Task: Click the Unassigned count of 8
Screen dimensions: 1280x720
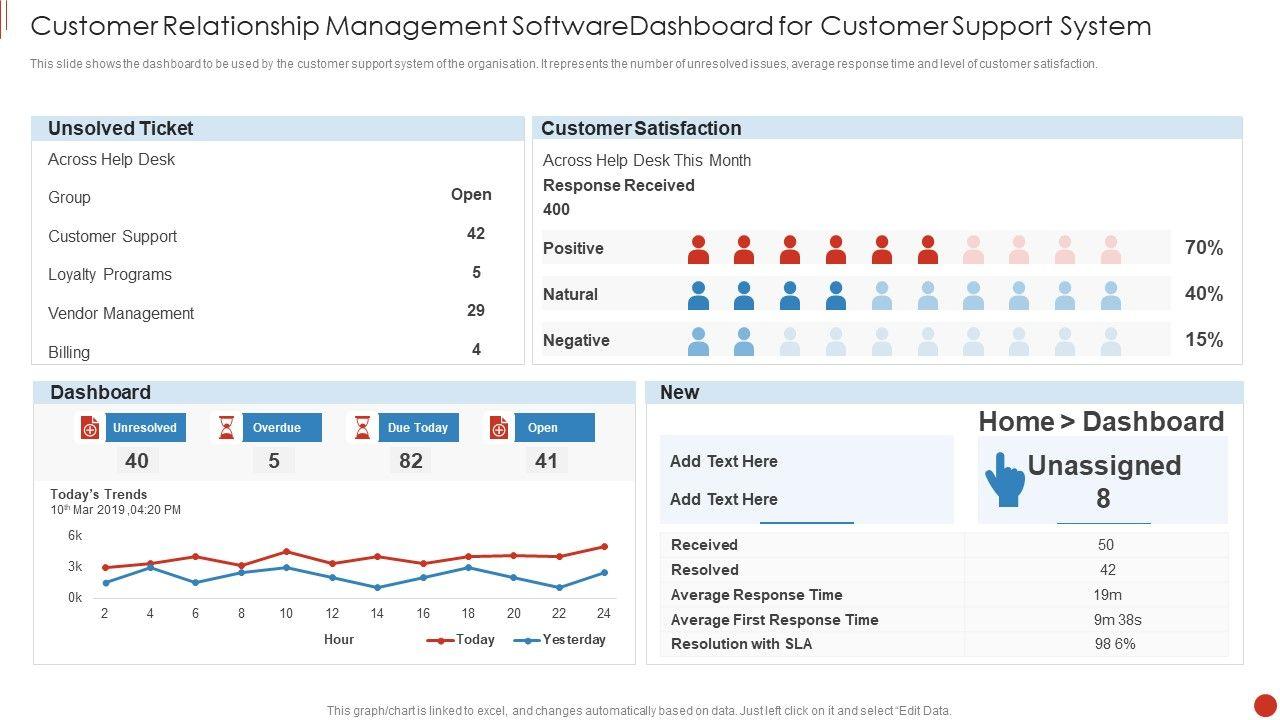Action: click(x=1103, y=498)
